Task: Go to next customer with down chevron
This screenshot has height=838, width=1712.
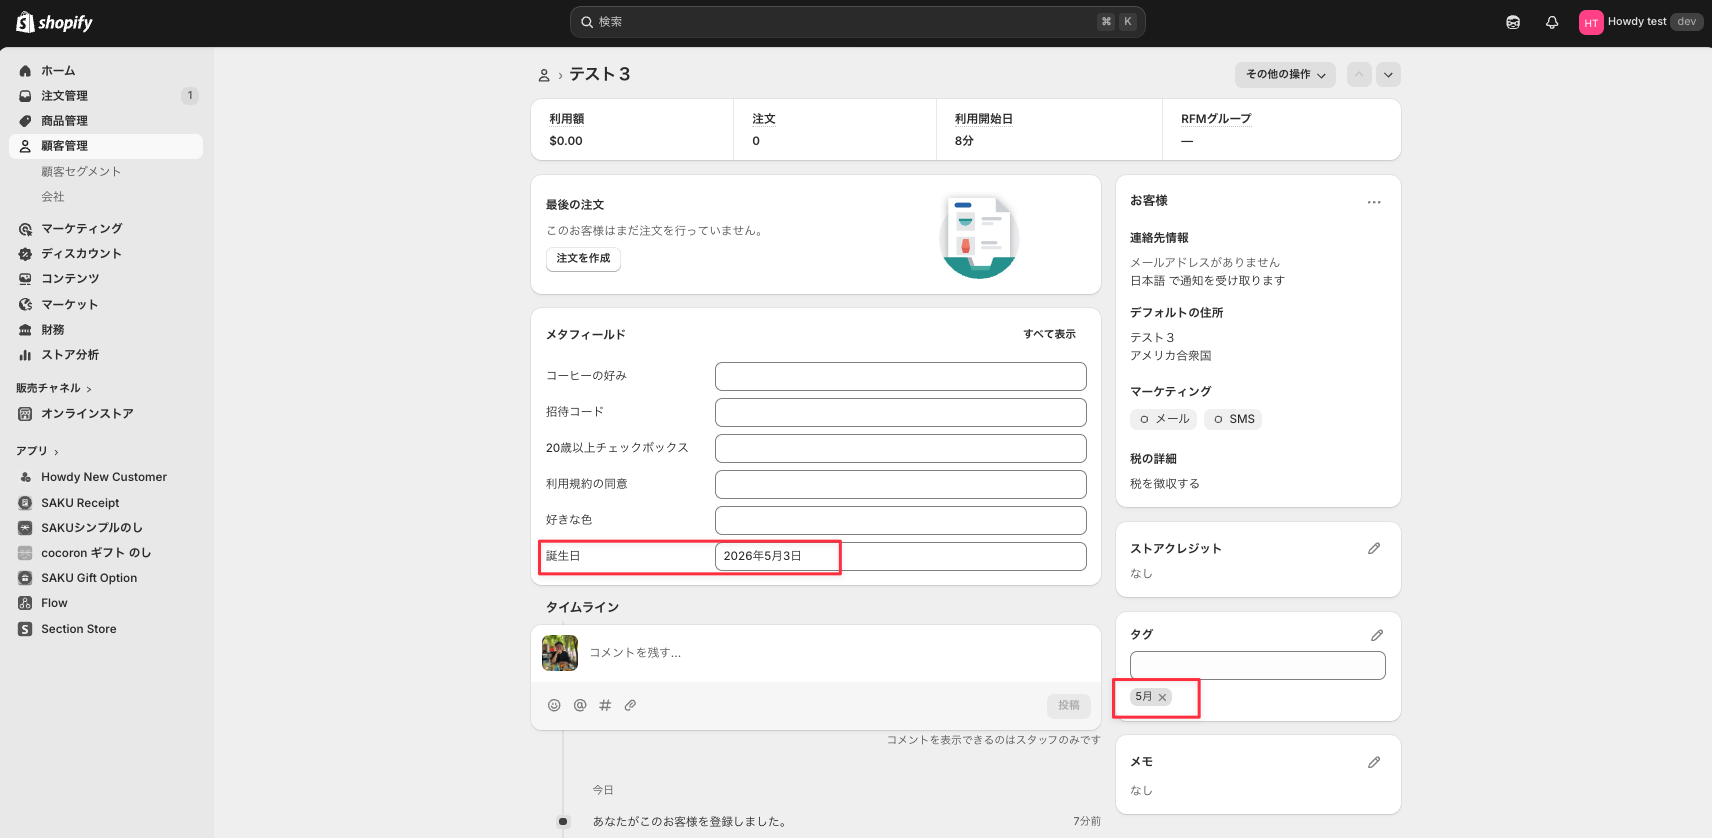Action: 1388,75
